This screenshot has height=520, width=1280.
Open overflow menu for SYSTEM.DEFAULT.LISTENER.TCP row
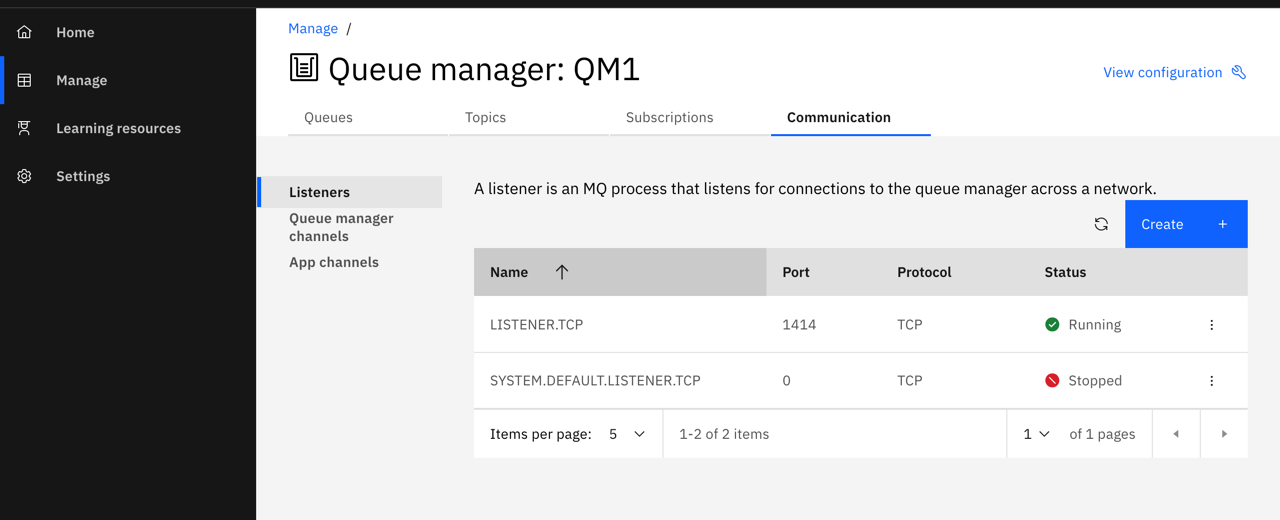[x=1211, y=381]
